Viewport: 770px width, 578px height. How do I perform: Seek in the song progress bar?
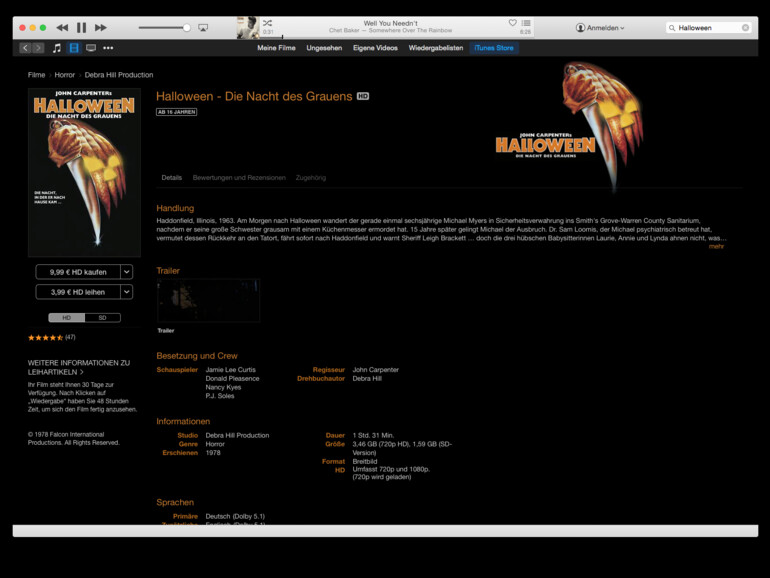click(x=396, y=37)
